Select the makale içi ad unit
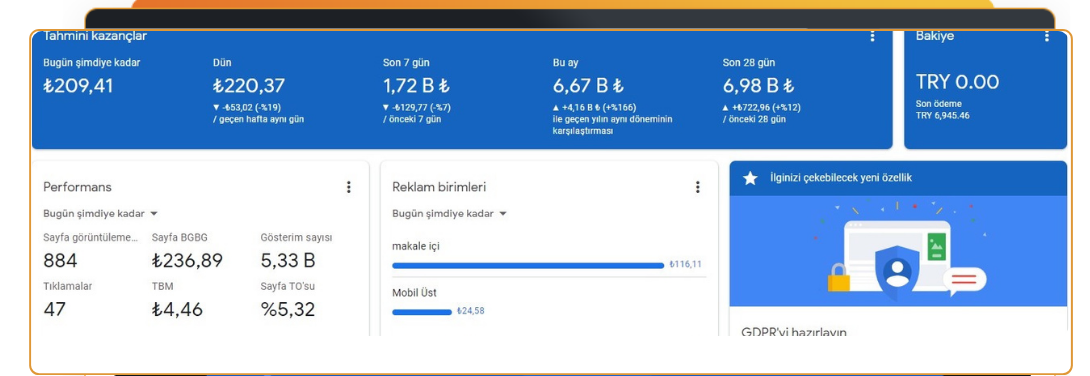Image resolution: width=1090 pixels, height=376 pixels. (416, 246)
